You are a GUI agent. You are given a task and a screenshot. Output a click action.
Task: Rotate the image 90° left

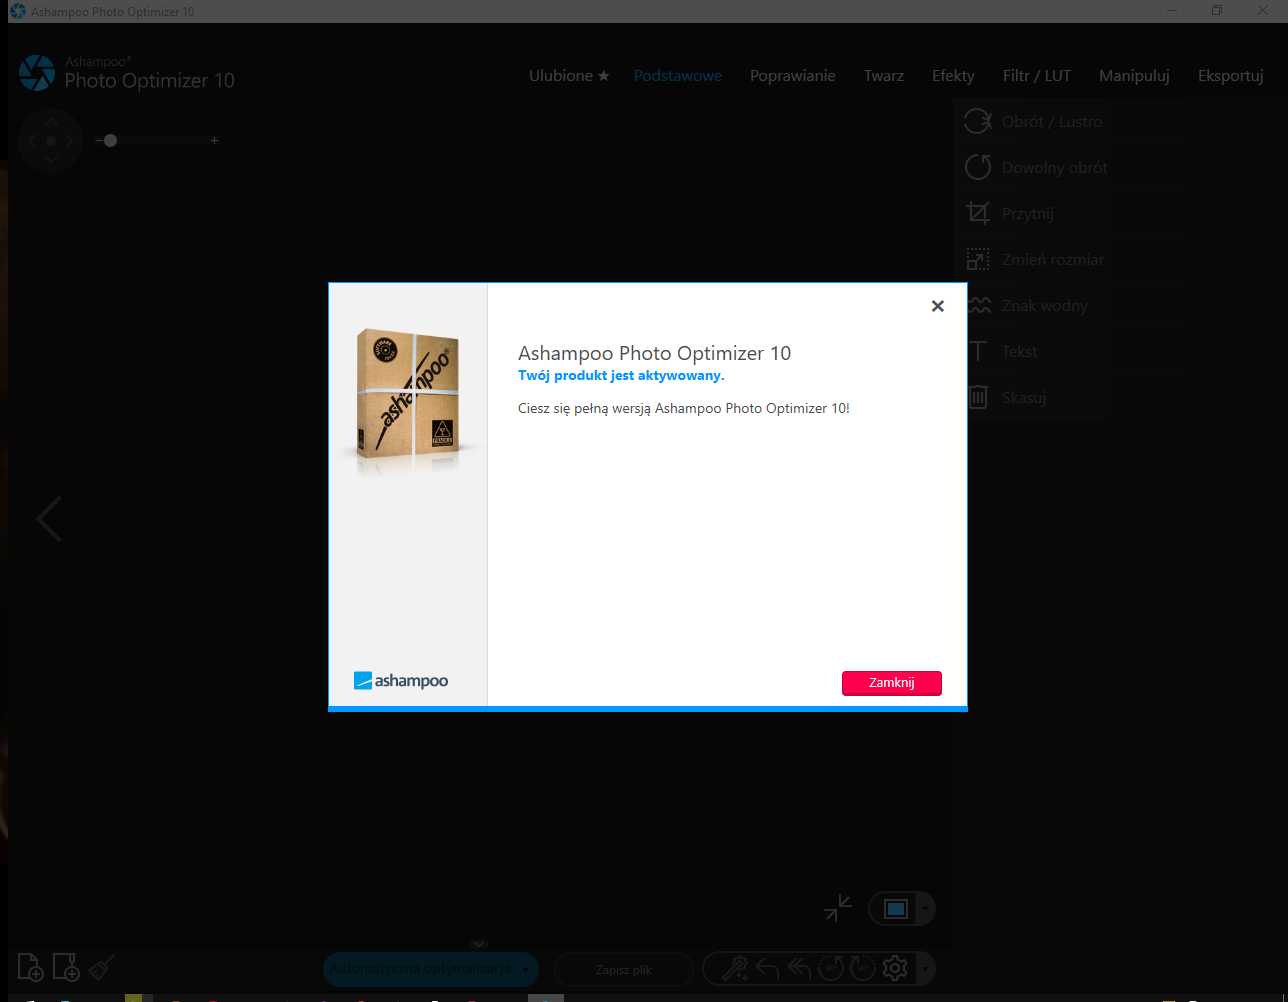pyautogui.click(x=830, y=968)
